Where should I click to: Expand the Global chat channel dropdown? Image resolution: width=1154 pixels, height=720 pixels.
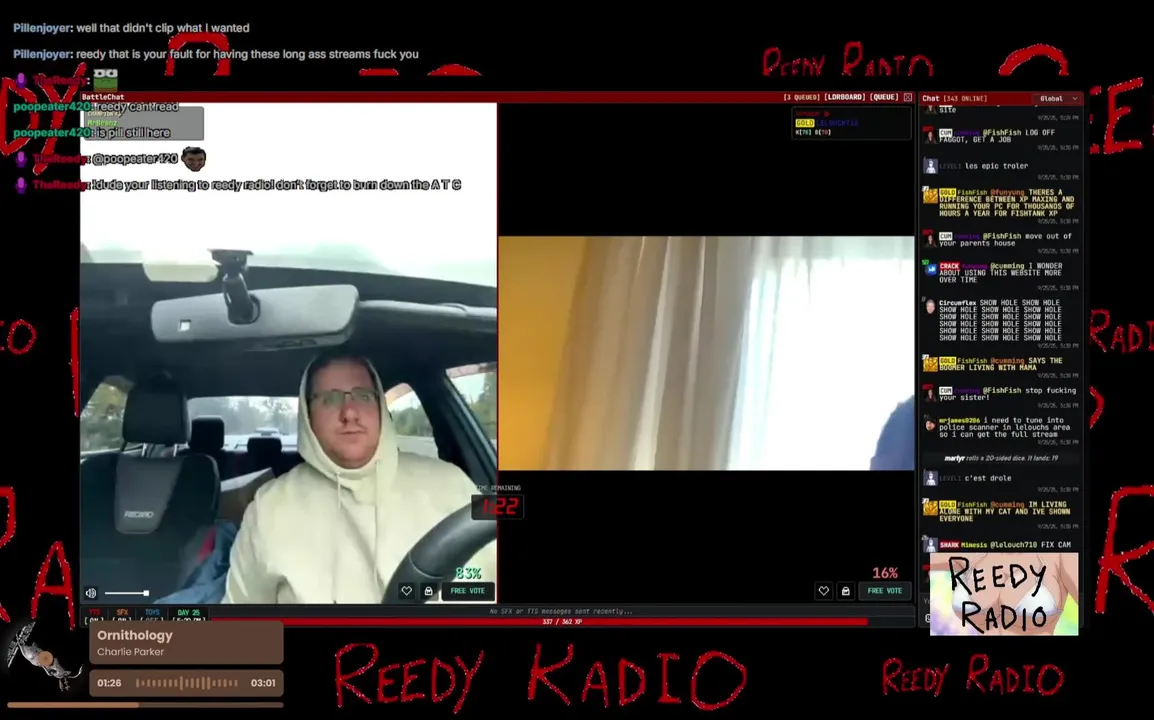tap(1058, 99)
